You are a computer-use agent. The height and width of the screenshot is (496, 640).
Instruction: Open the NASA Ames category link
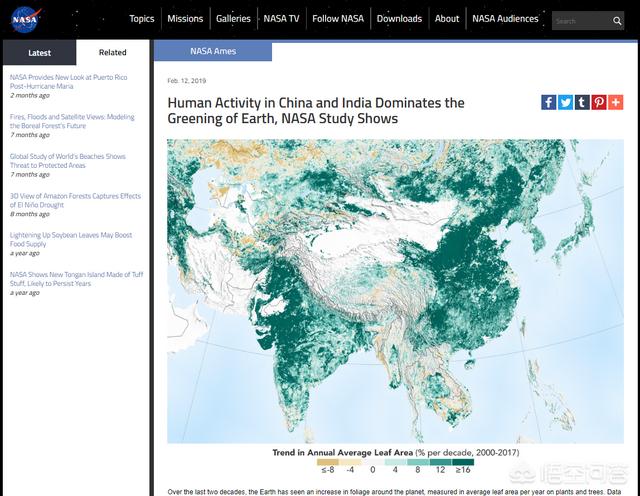(213, 51)
